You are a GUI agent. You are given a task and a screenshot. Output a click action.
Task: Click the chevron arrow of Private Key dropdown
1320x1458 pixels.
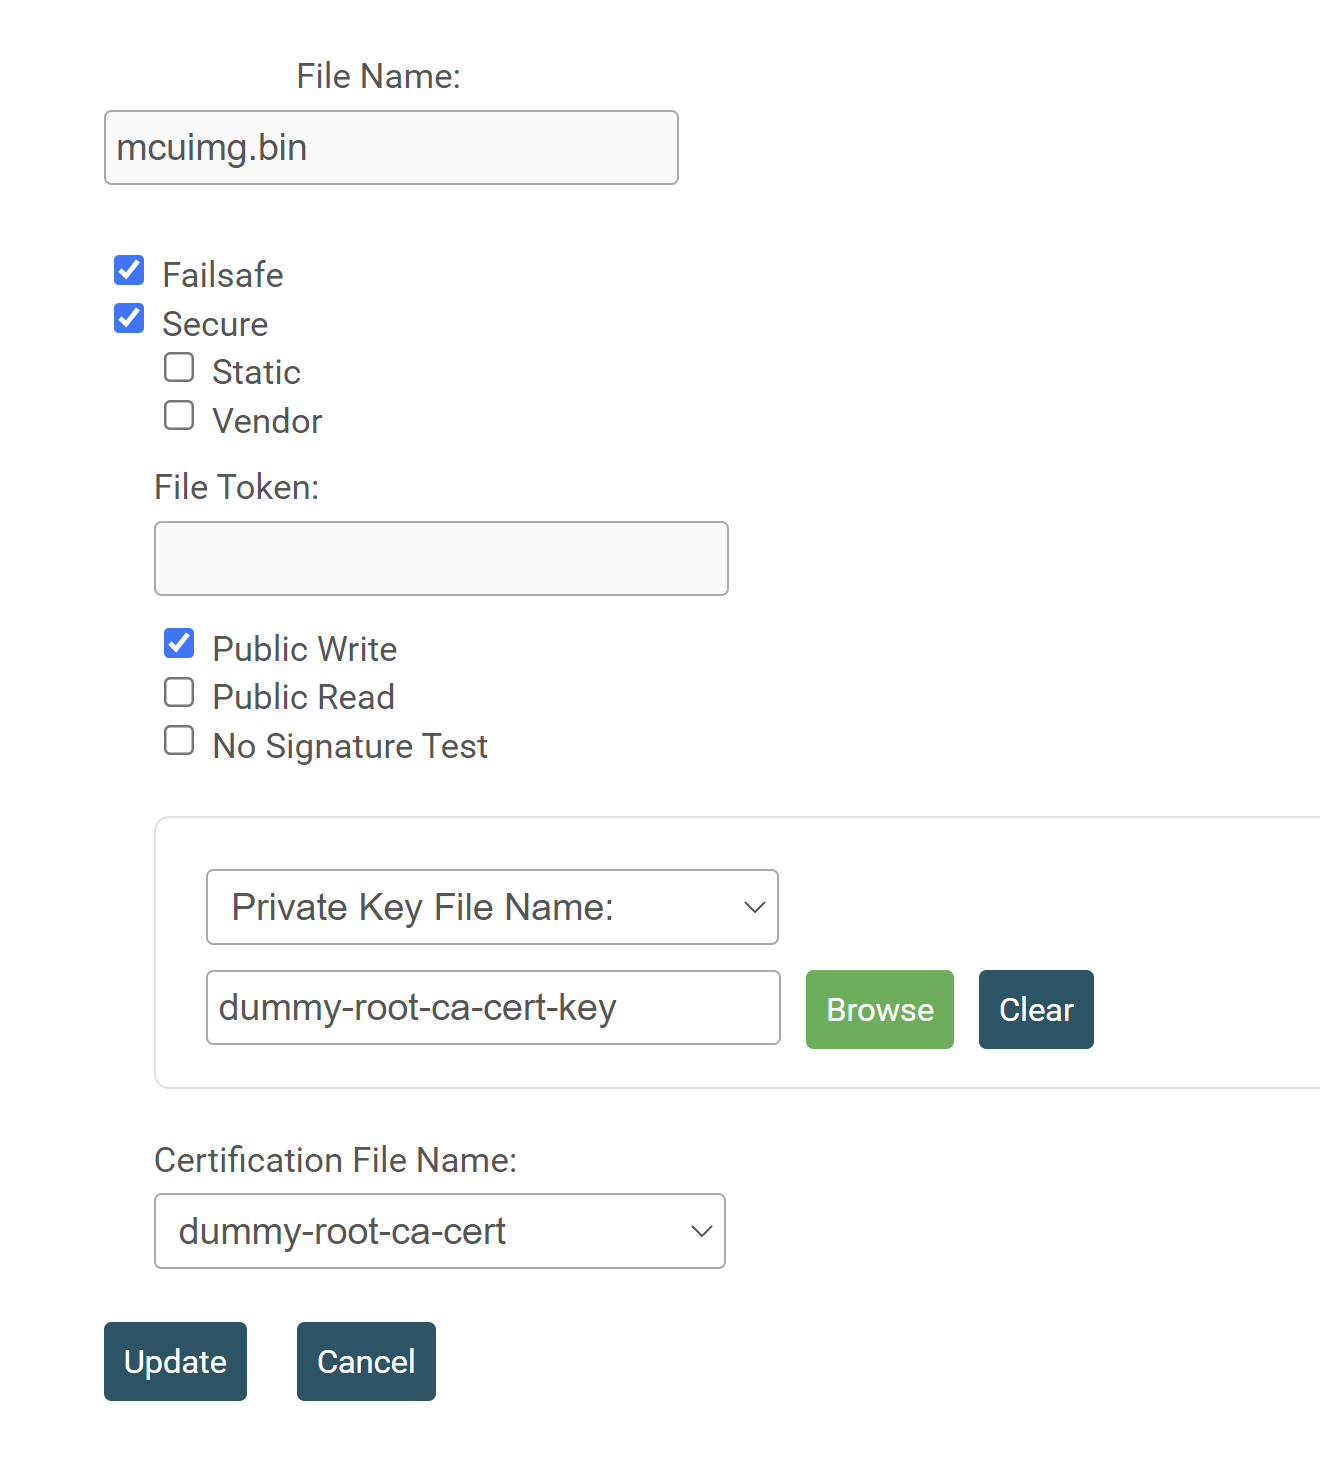pos(754,907)
